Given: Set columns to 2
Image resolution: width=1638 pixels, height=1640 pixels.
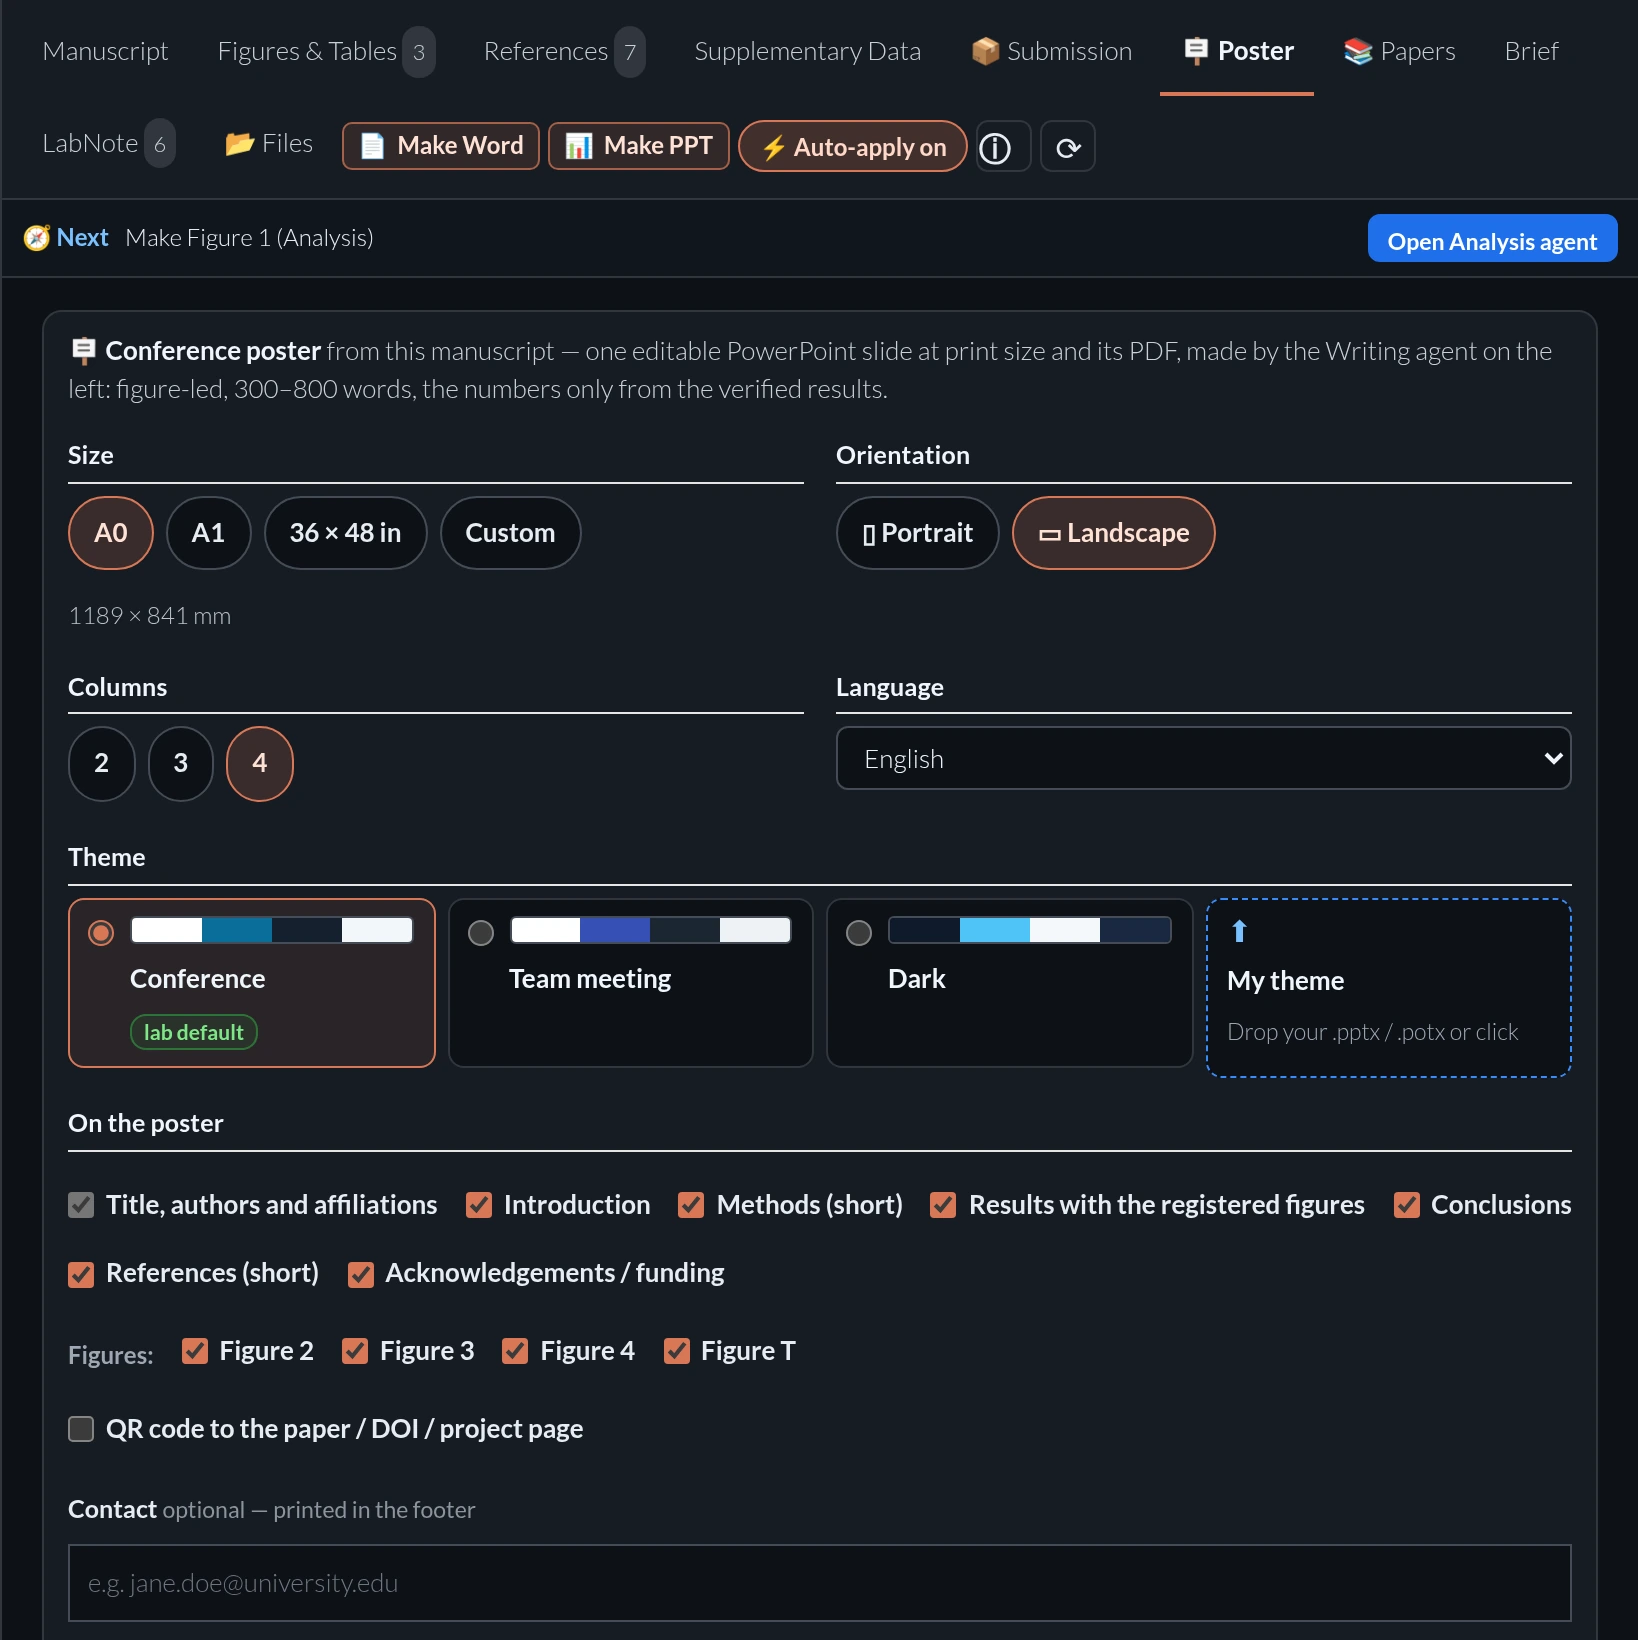Looking at the screenshot, I should [x=101, y=763].
